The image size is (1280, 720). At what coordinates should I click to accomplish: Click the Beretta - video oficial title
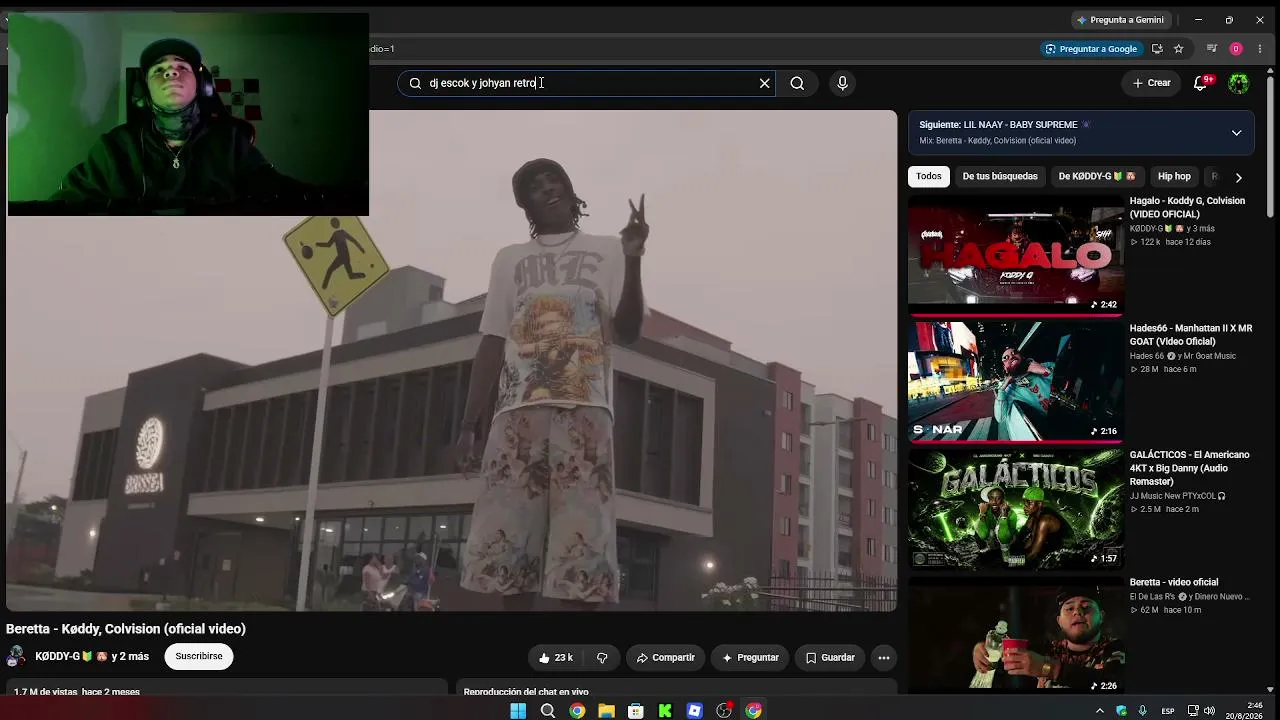[x=1174, y=582]
